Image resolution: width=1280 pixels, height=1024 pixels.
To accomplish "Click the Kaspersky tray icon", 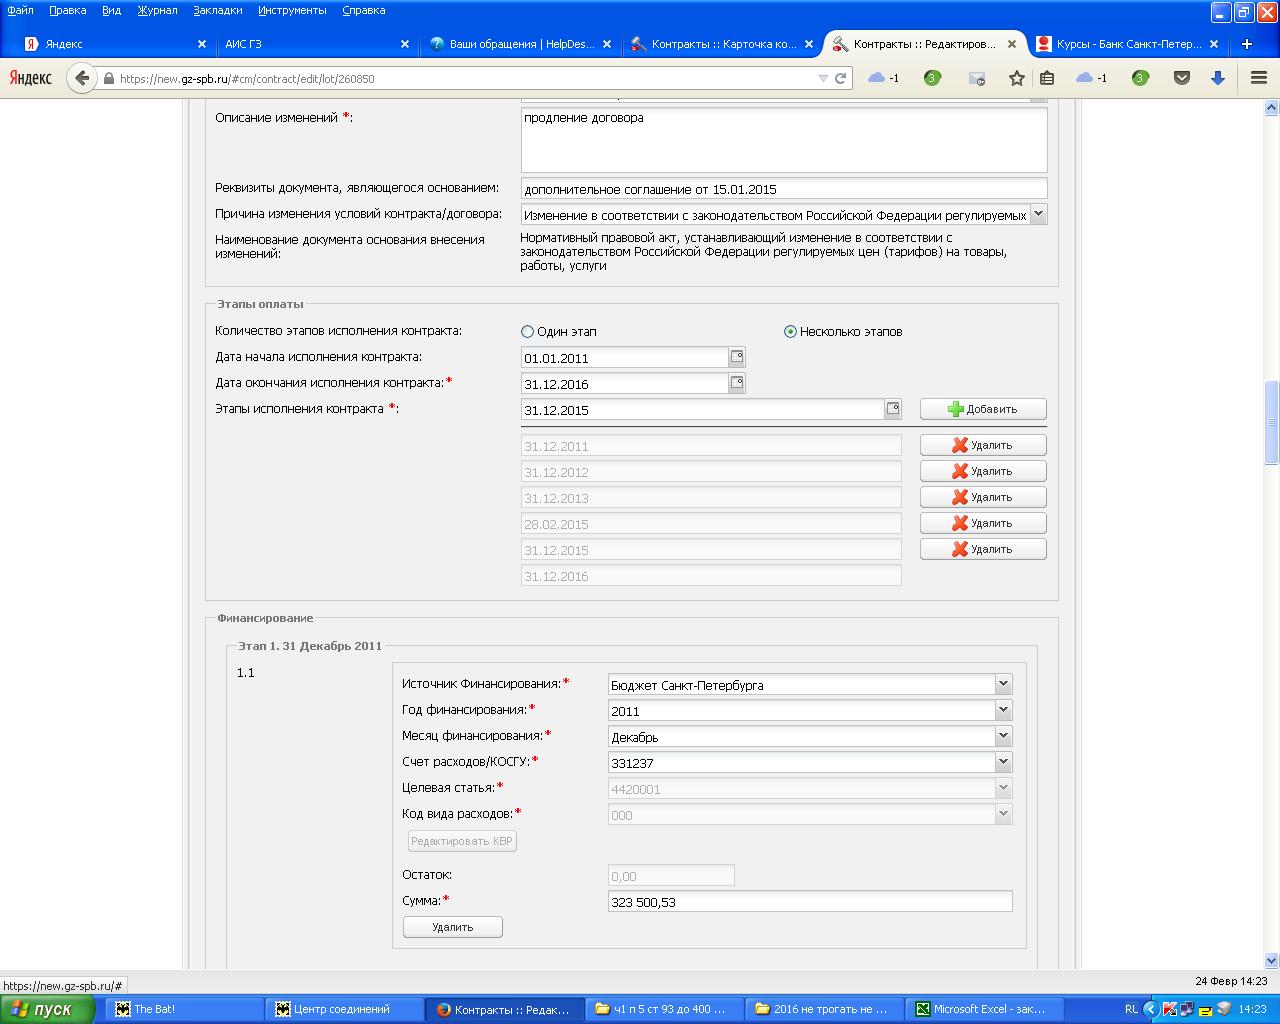I will [1169, 1009].
